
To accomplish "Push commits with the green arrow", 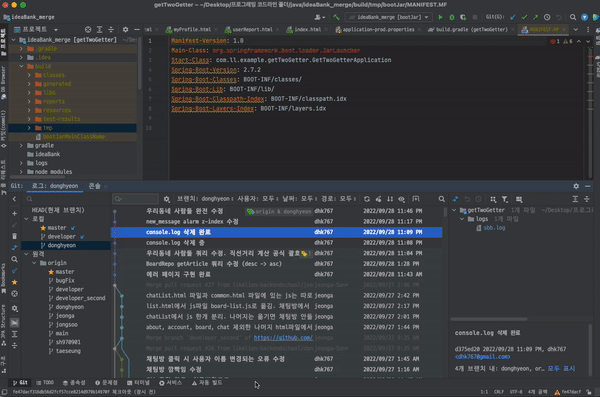I will (535, 17).
